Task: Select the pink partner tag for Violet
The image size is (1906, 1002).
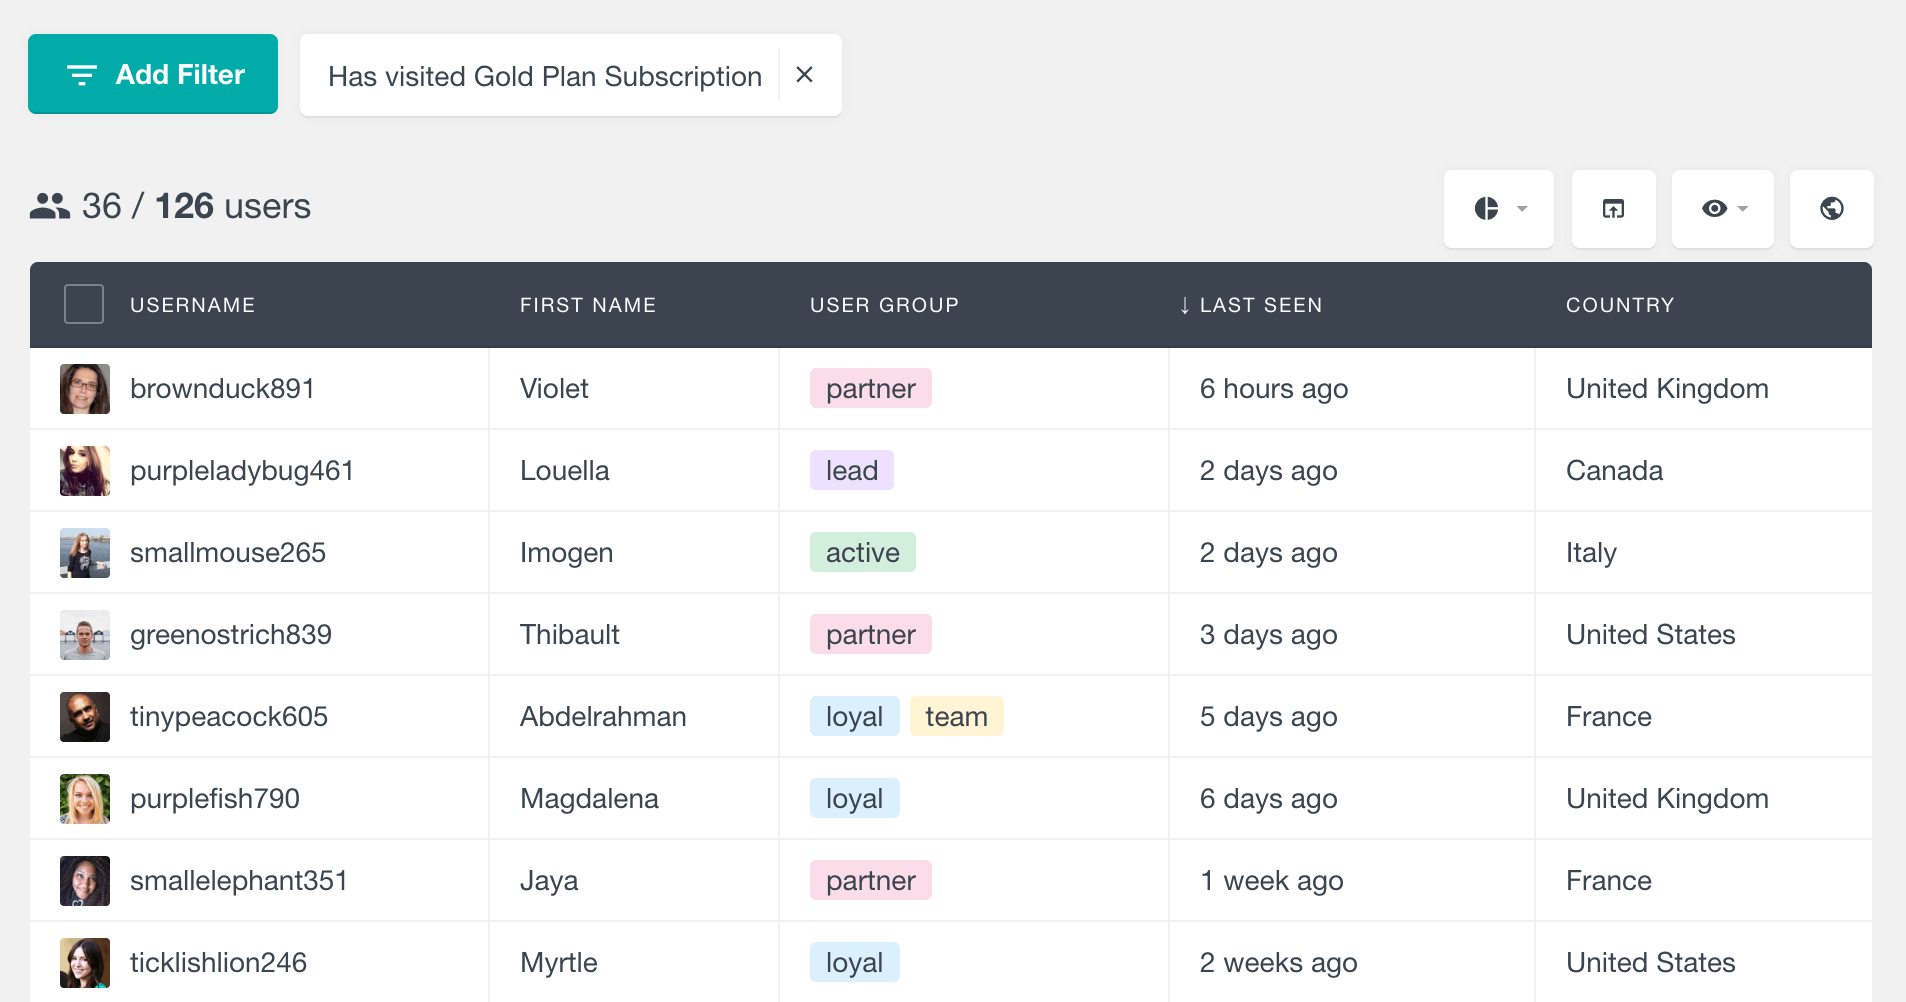Action: 870,389
